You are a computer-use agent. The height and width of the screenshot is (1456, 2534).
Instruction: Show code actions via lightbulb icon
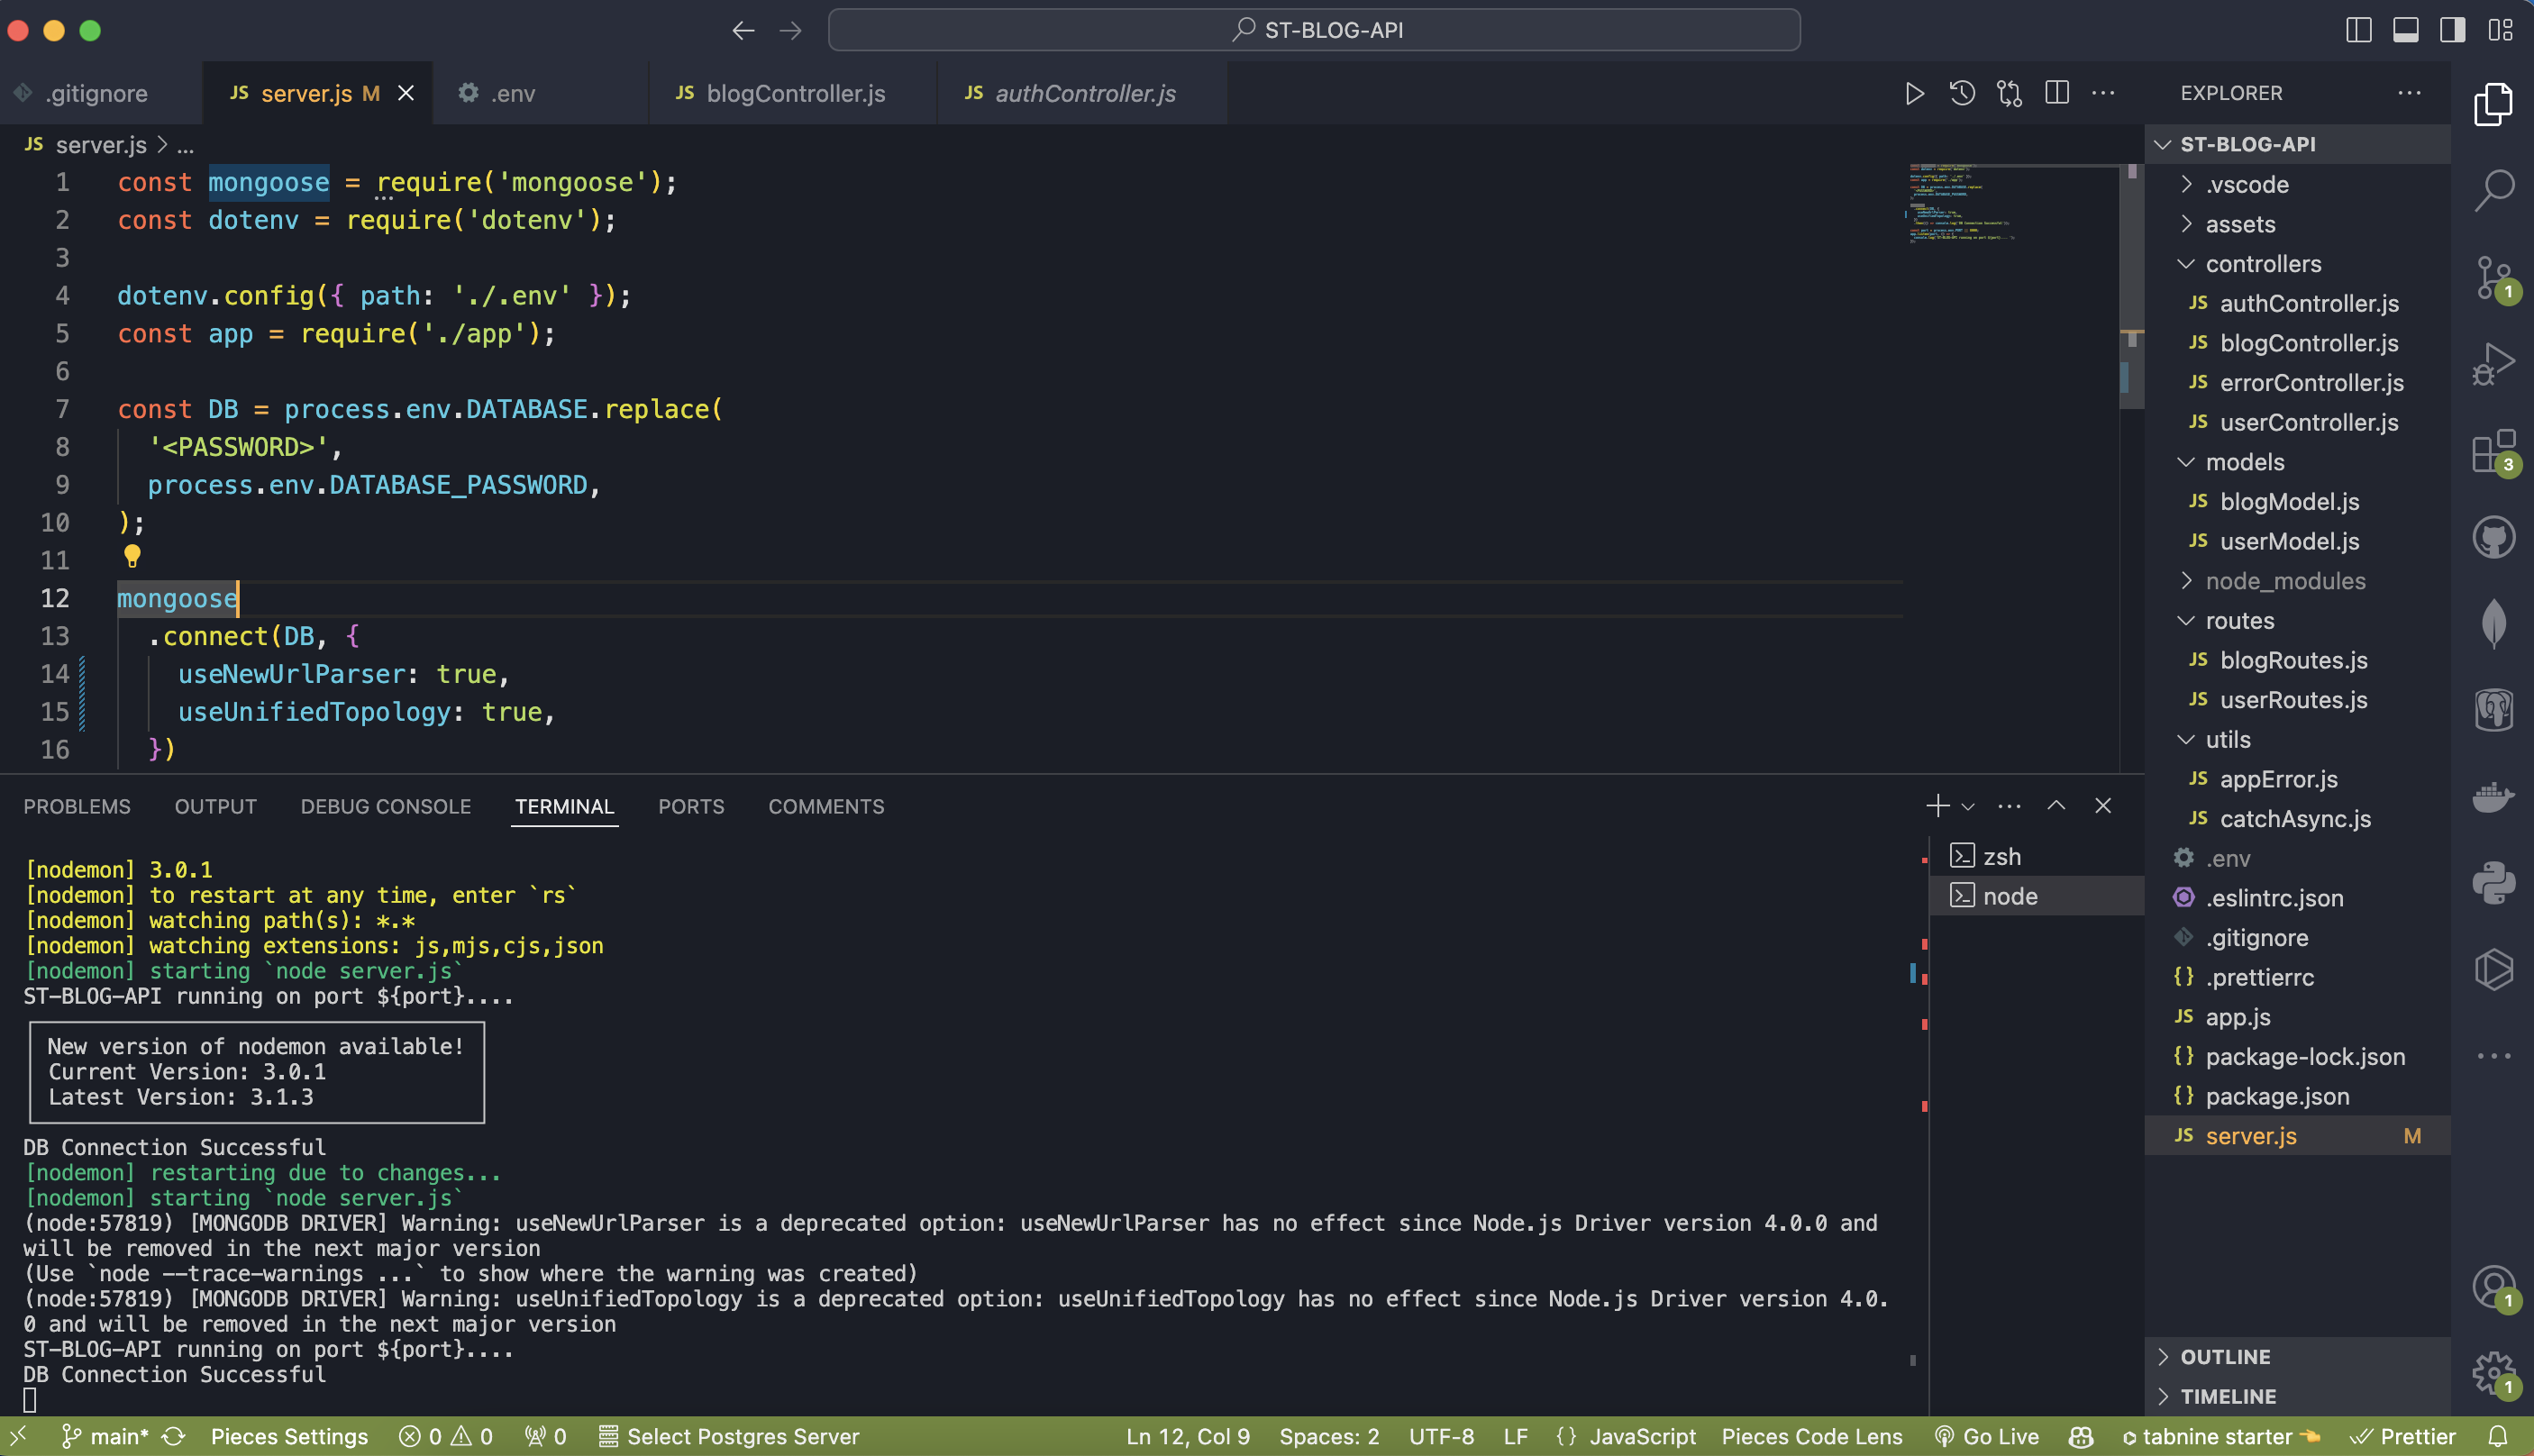pyautogui.click(x=132, y=556)
